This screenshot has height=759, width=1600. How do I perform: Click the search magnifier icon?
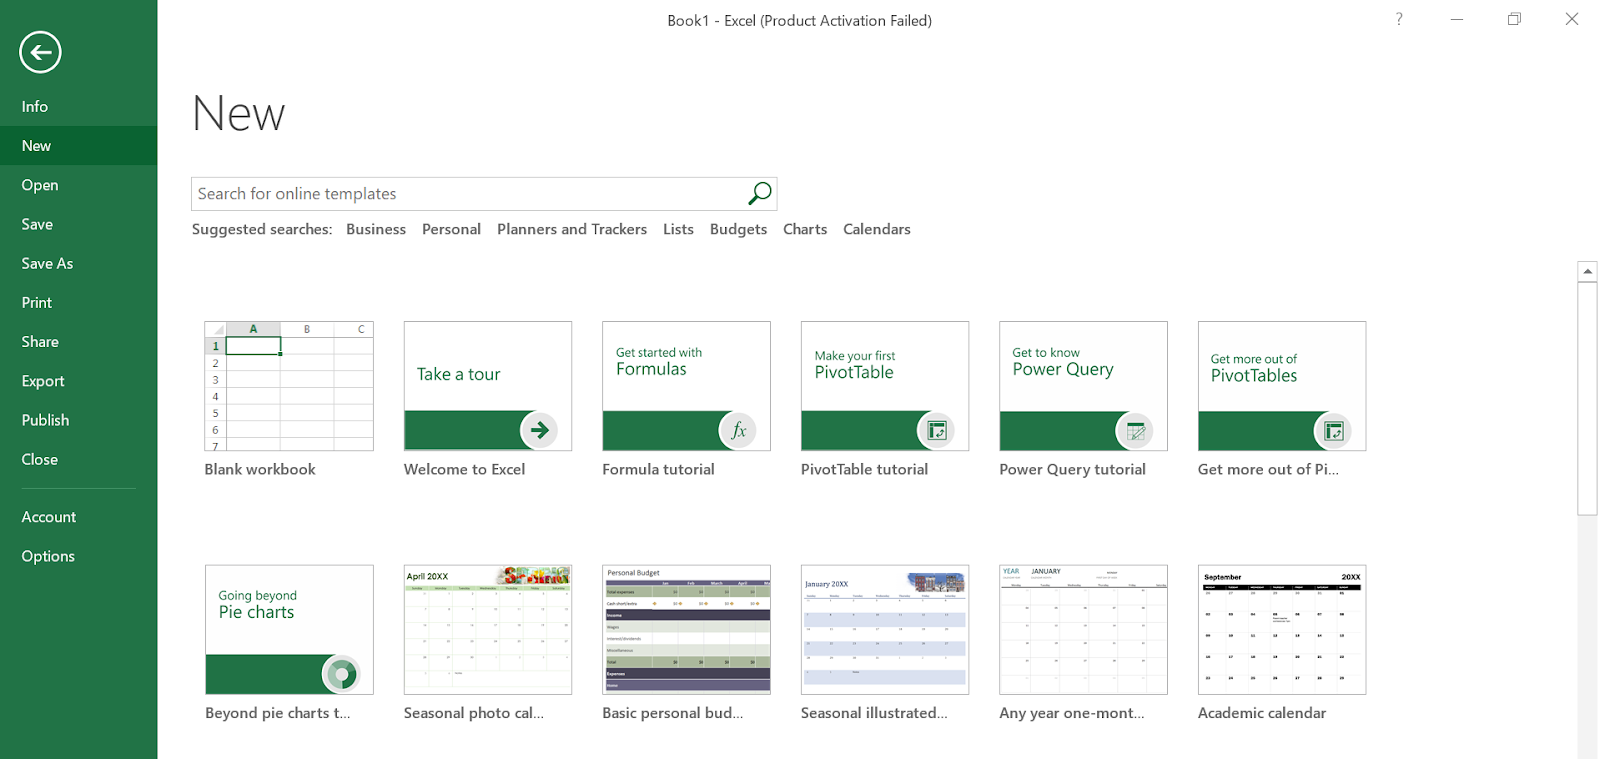[x=760, y=193]
